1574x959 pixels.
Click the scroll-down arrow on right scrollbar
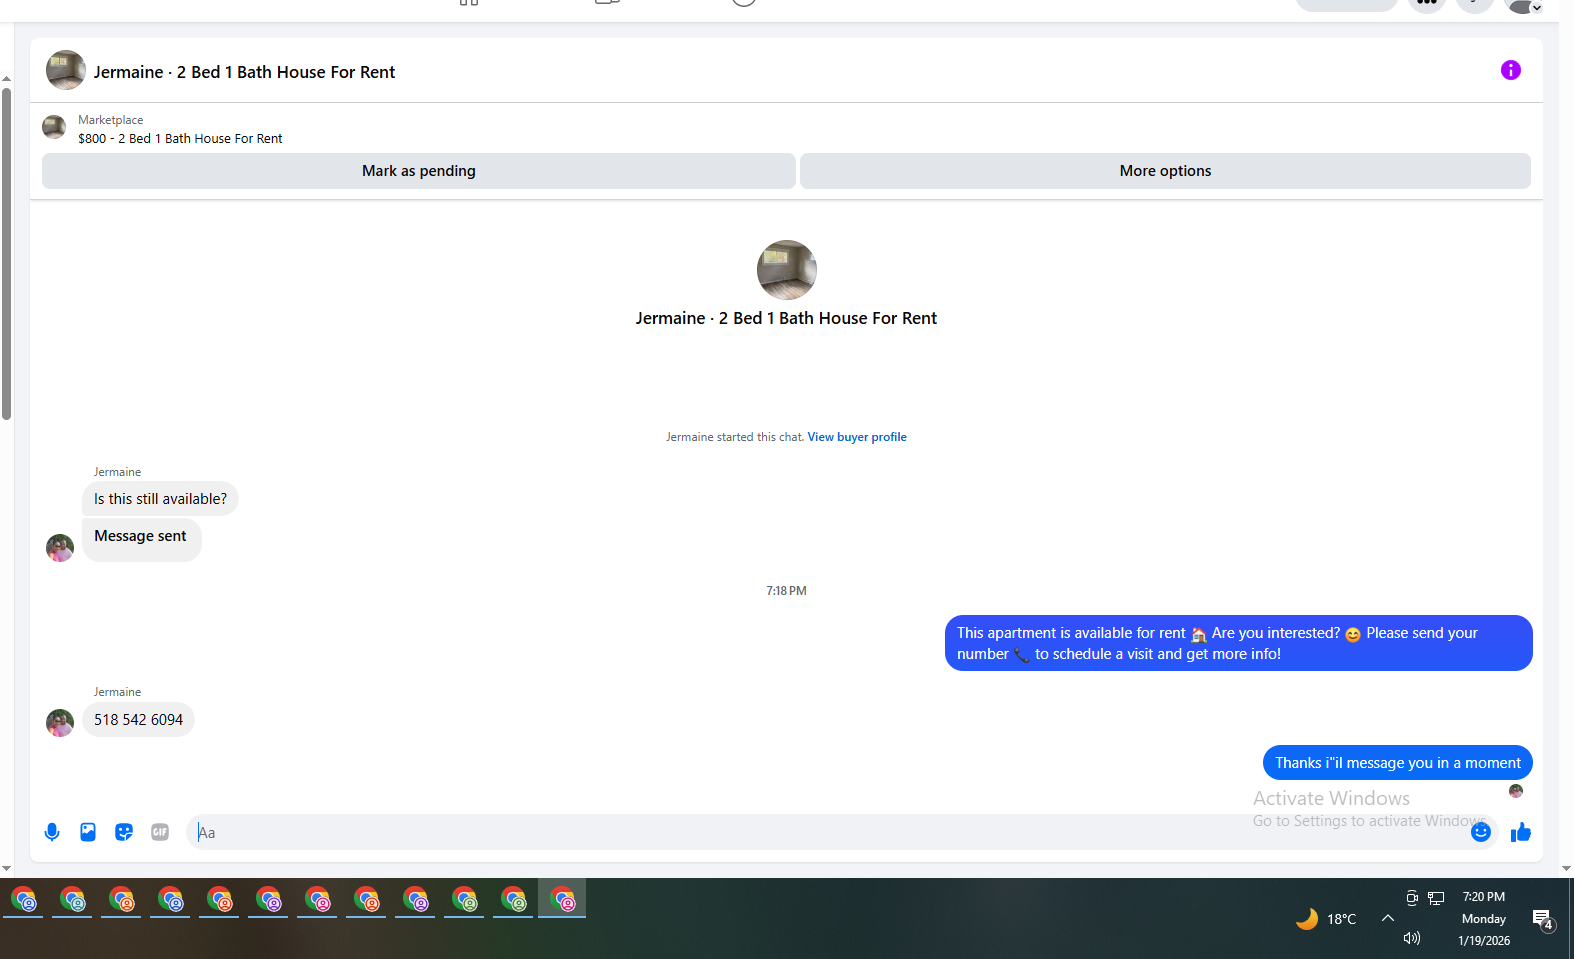(x=1566, y=869)
